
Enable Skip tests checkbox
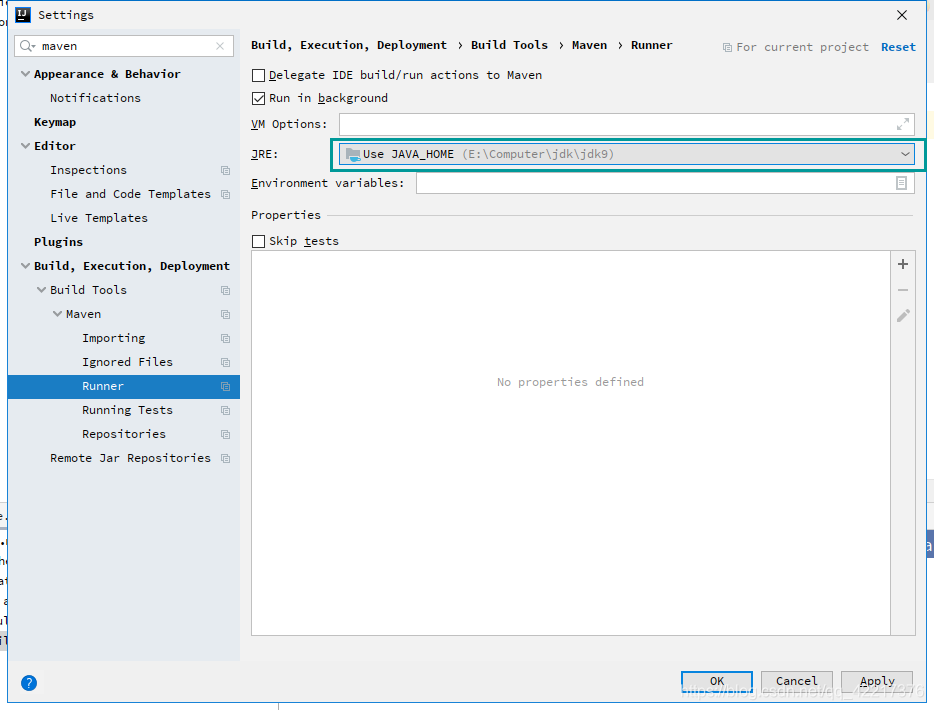click(259, 241)
